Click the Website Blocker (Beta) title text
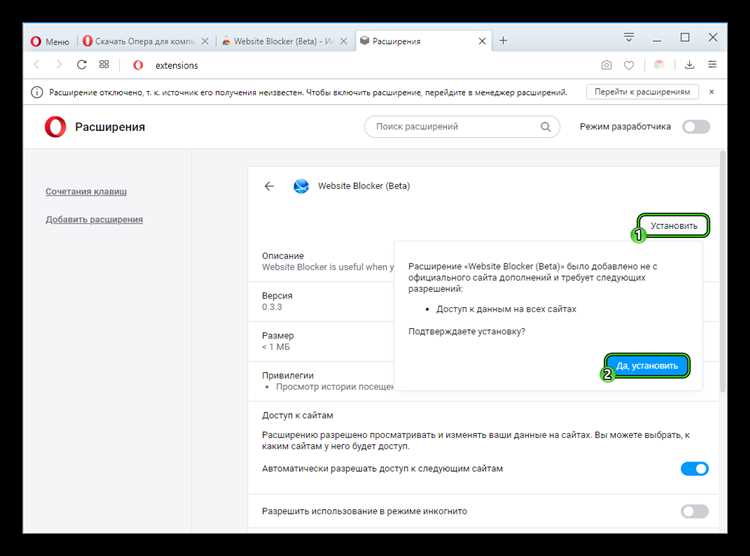 (x=364, y=186)
